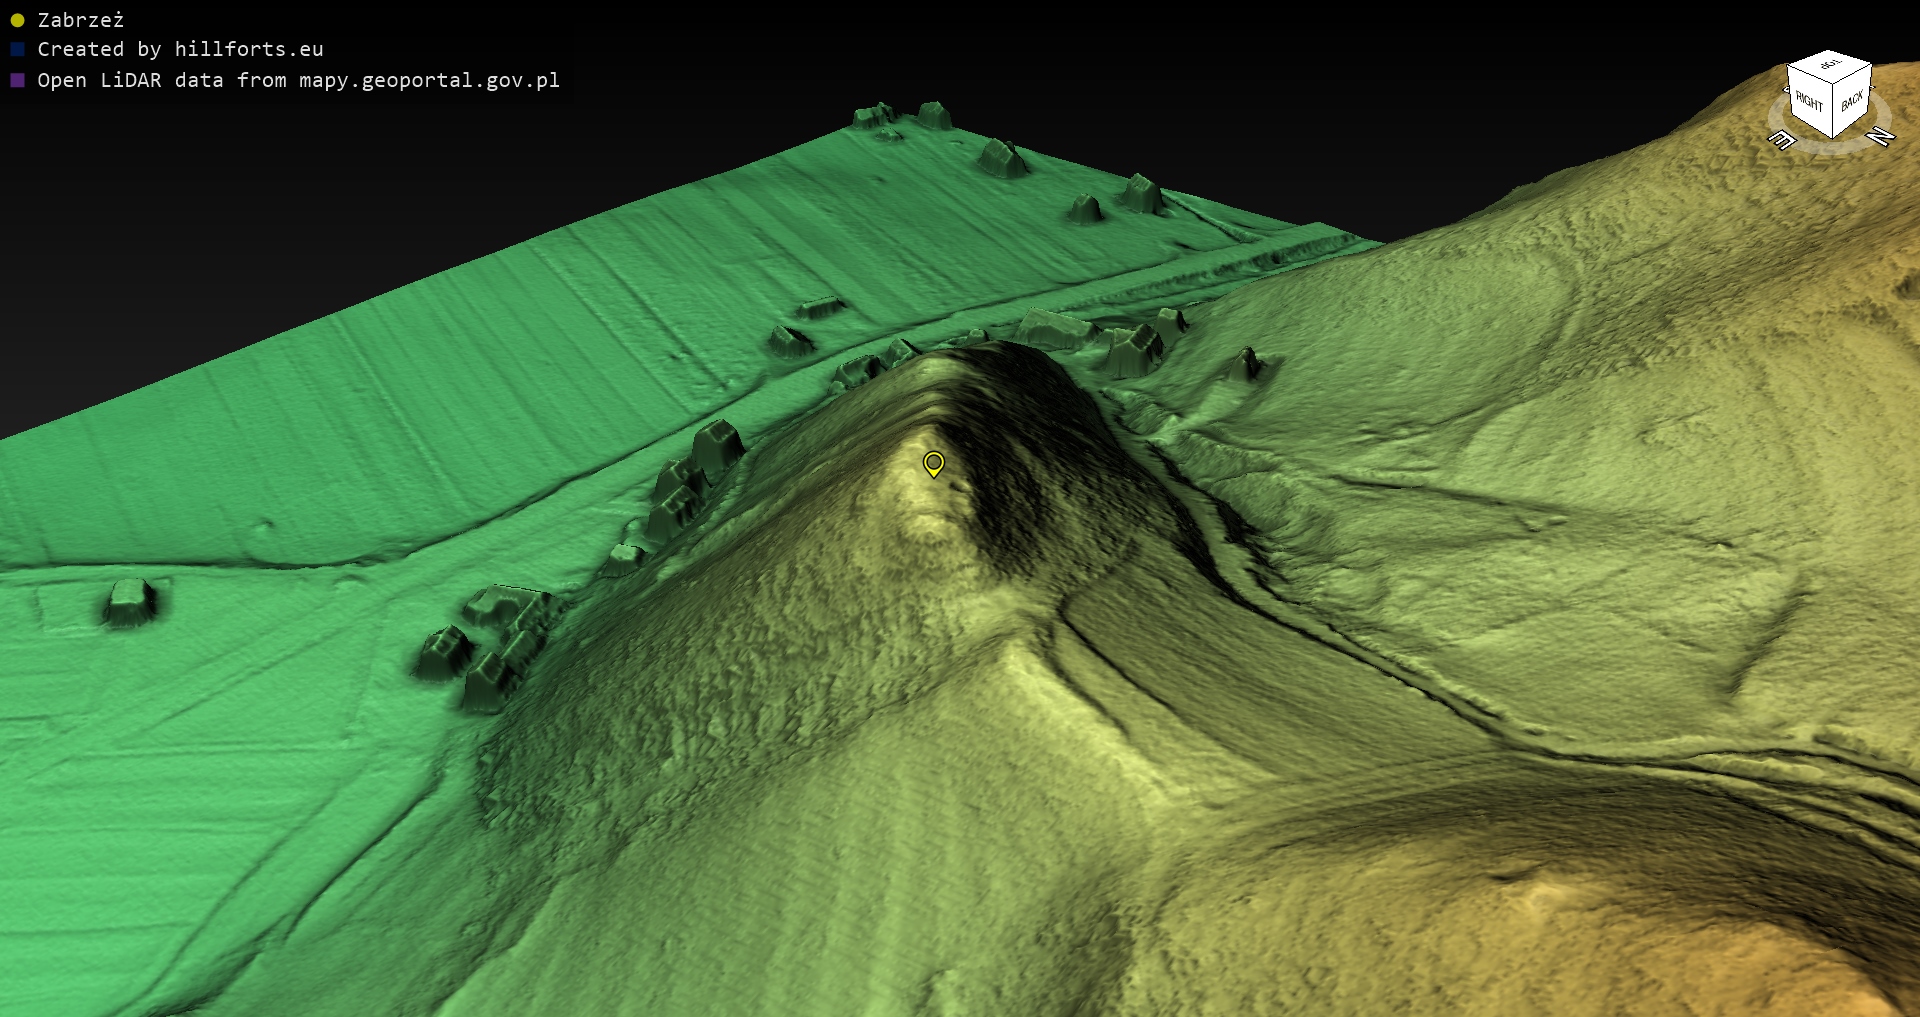
Task: Select the BACK face of the view cube
Action: coord(1852,101)
